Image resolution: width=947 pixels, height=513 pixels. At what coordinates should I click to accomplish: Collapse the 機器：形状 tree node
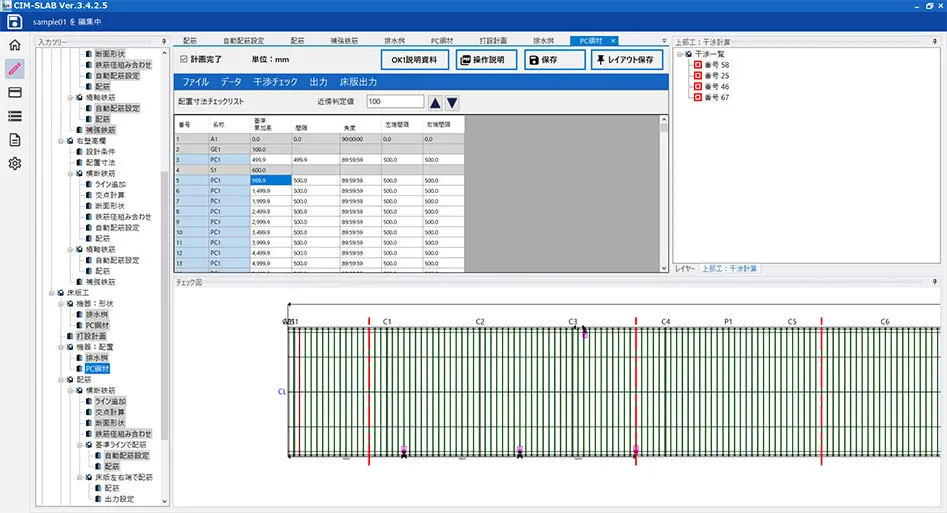tap(60, 304)
